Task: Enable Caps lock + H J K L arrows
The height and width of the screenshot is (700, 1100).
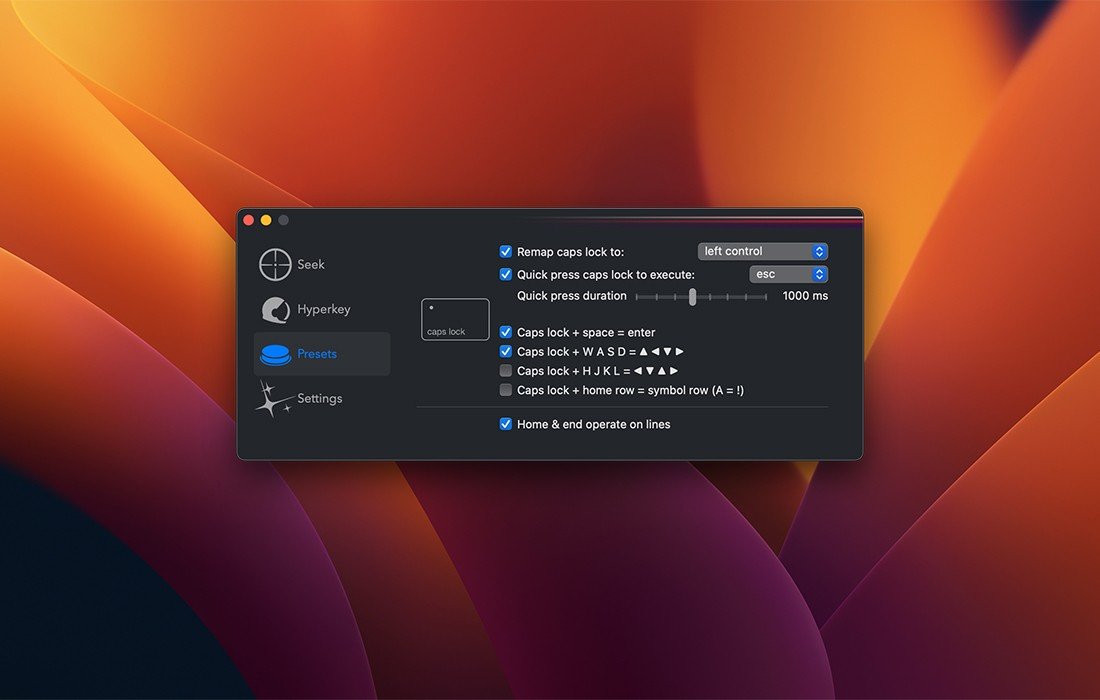Action: [506, 371]
